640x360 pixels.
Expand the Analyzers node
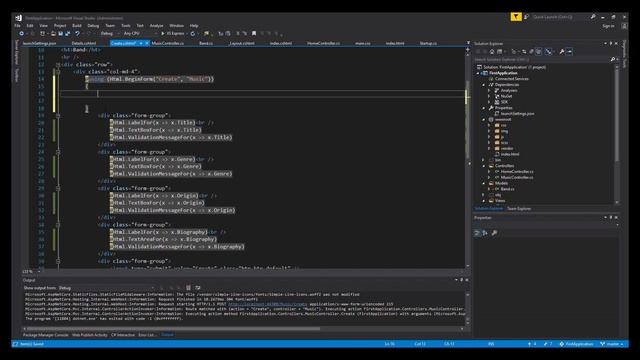click(489, 91)
